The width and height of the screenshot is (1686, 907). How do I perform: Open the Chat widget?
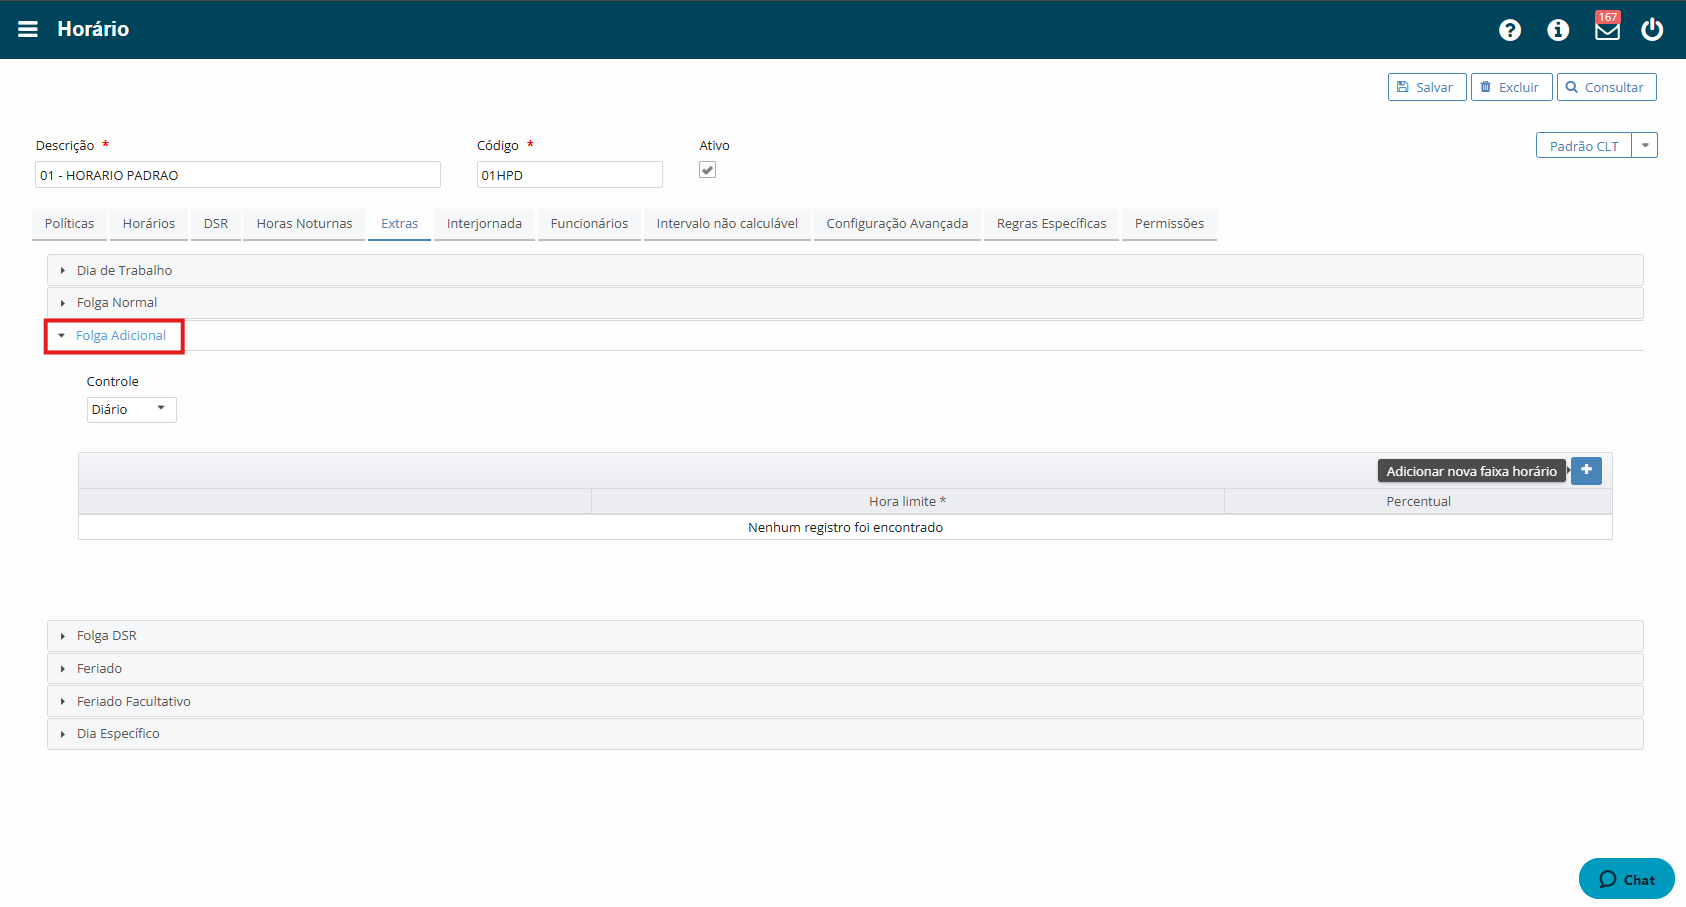(x=1627, y=879)
